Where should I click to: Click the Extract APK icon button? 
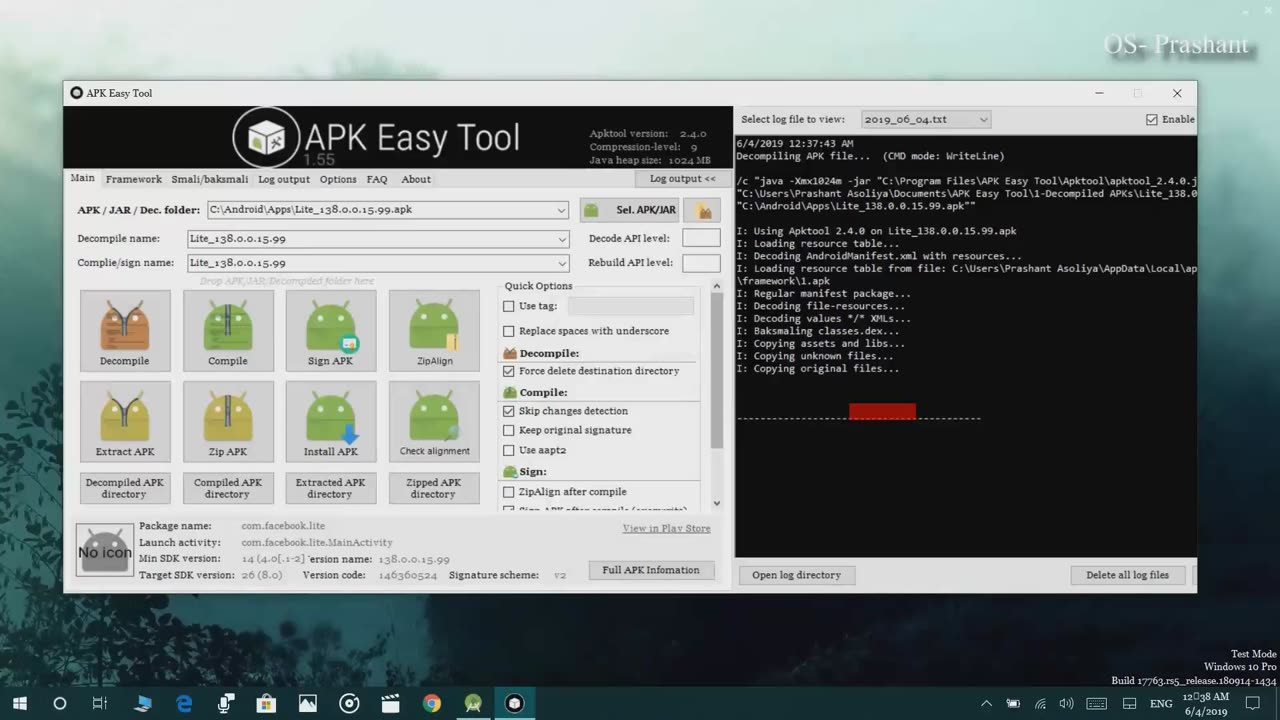125,421
